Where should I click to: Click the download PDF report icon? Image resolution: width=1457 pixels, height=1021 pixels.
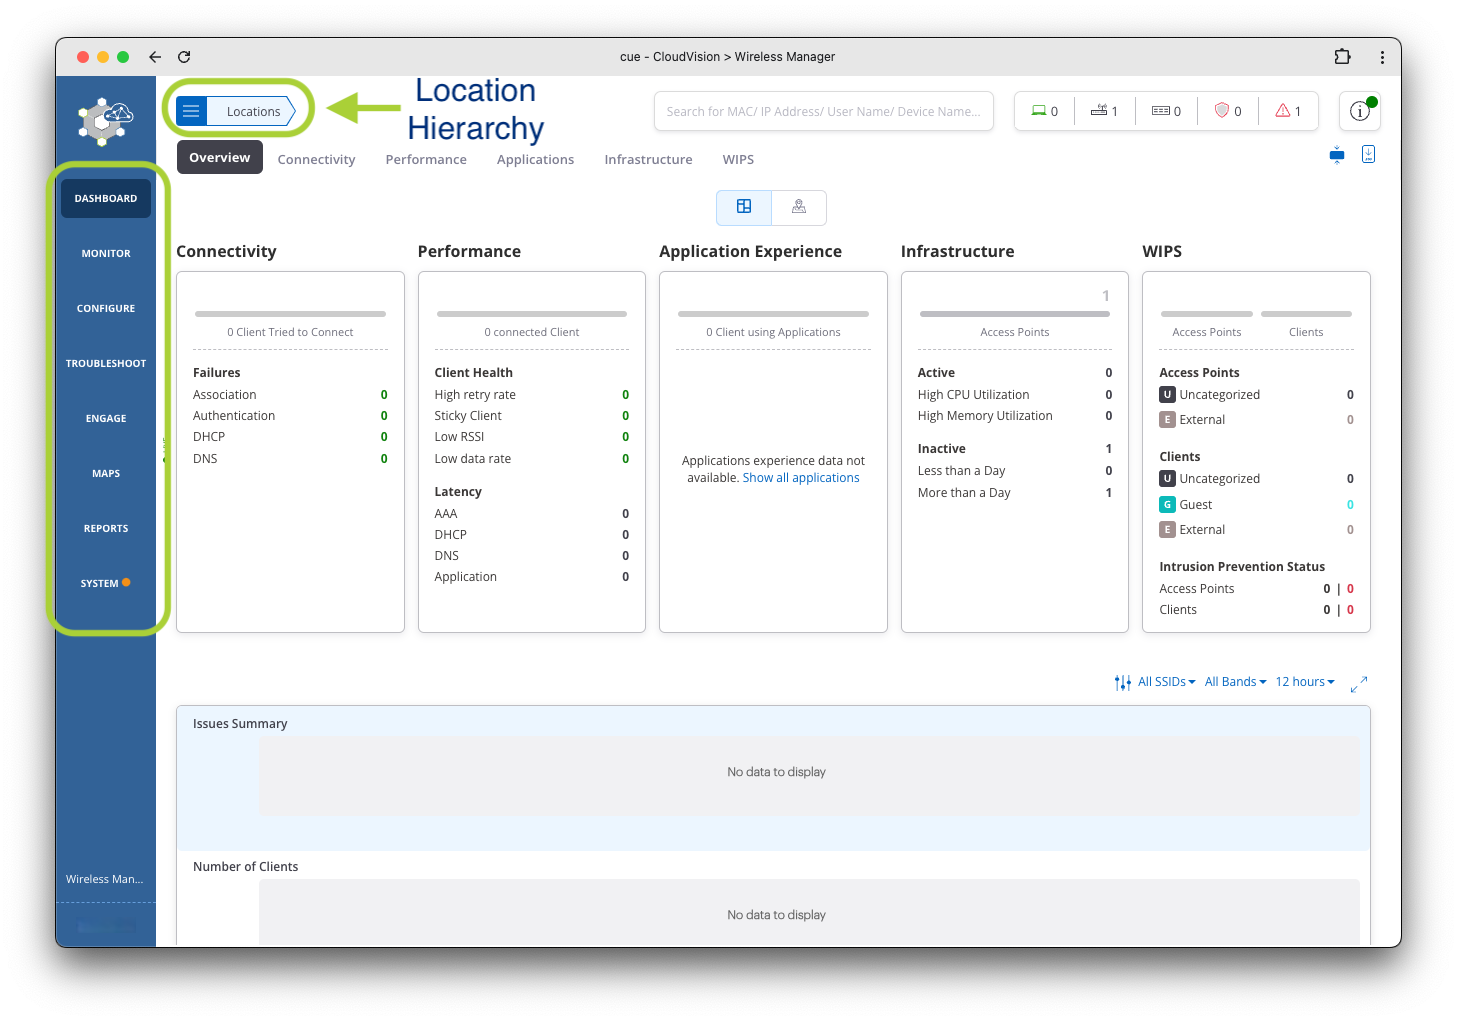pos(1368,154)
